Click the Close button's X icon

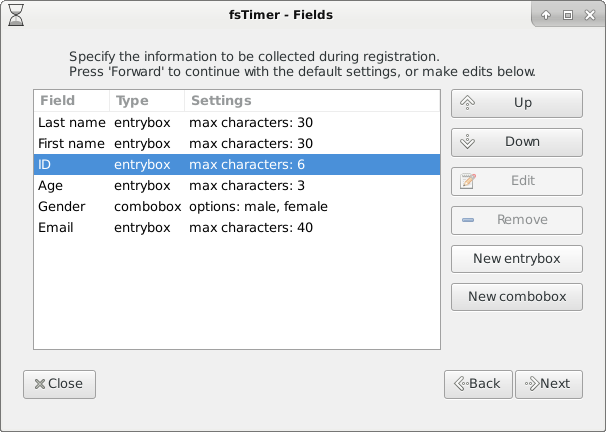(40, 384)
